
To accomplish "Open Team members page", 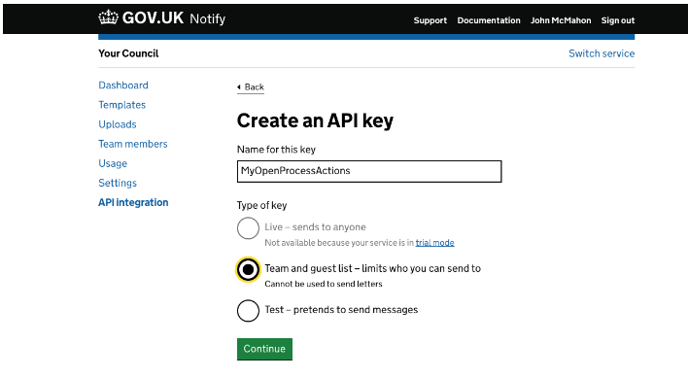I will (x=133, y=144).
